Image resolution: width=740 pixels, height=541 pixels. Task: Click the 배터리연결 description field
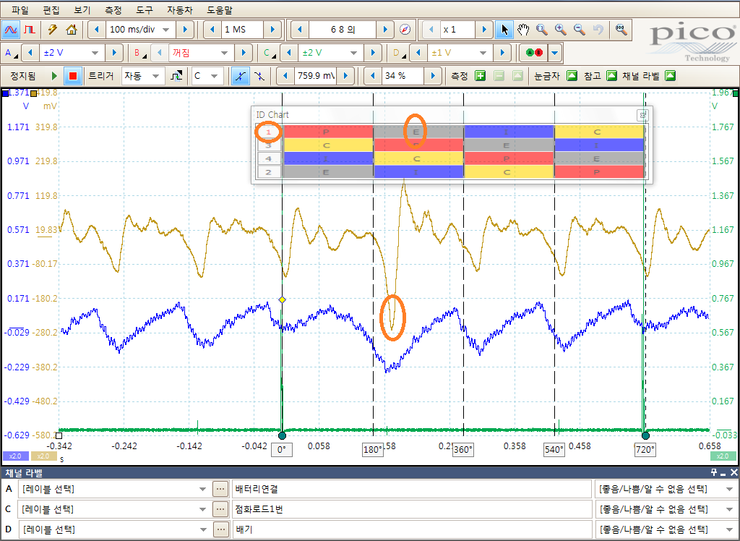point(412,490)
